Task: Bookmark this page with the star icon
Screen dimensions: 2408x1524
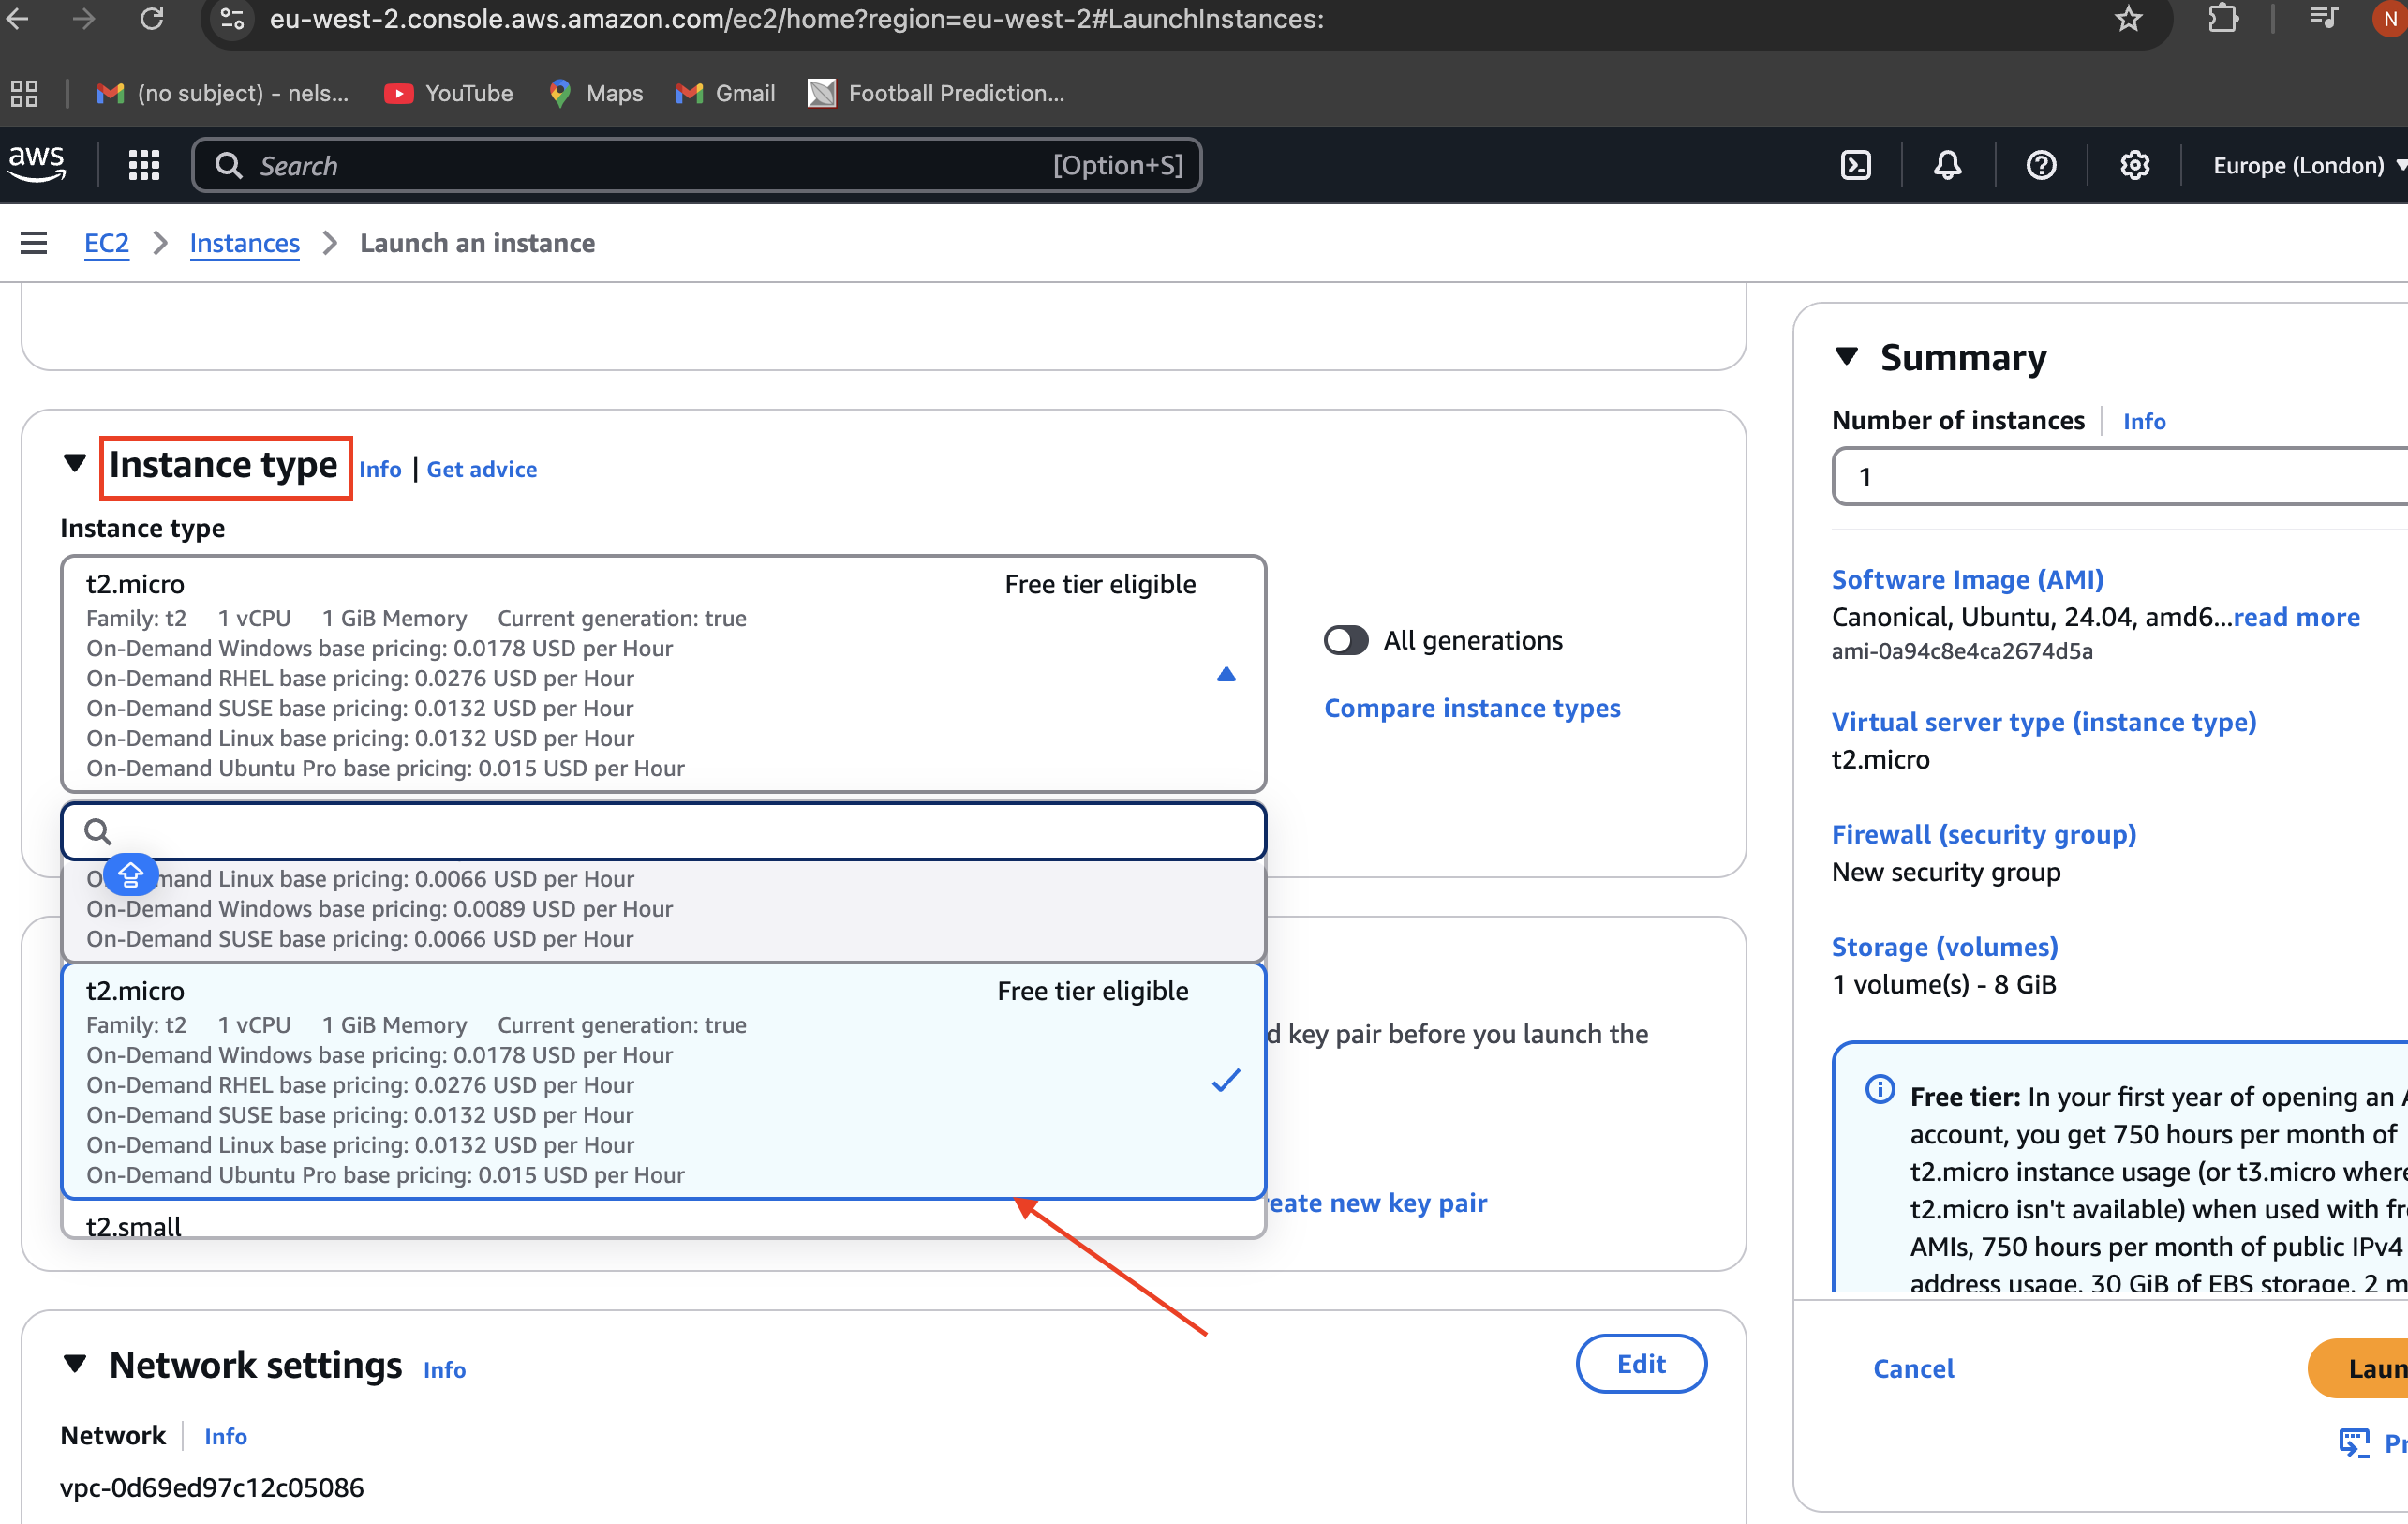Action: (2128, 18)
